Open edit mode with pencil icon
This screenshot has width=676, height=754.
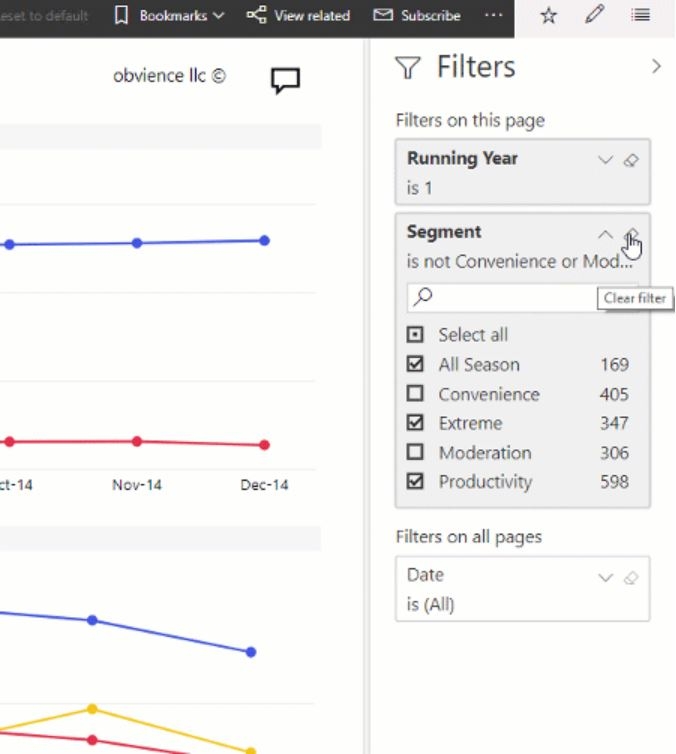pyautogui.click(x=594, y=15)
